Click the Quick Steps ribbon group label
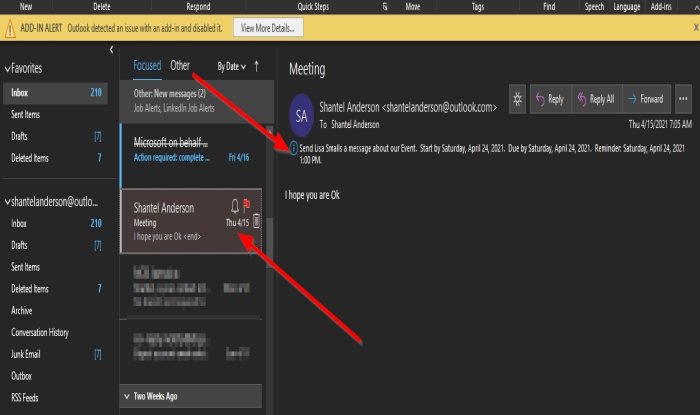The image size is (700, 415). 313,7
